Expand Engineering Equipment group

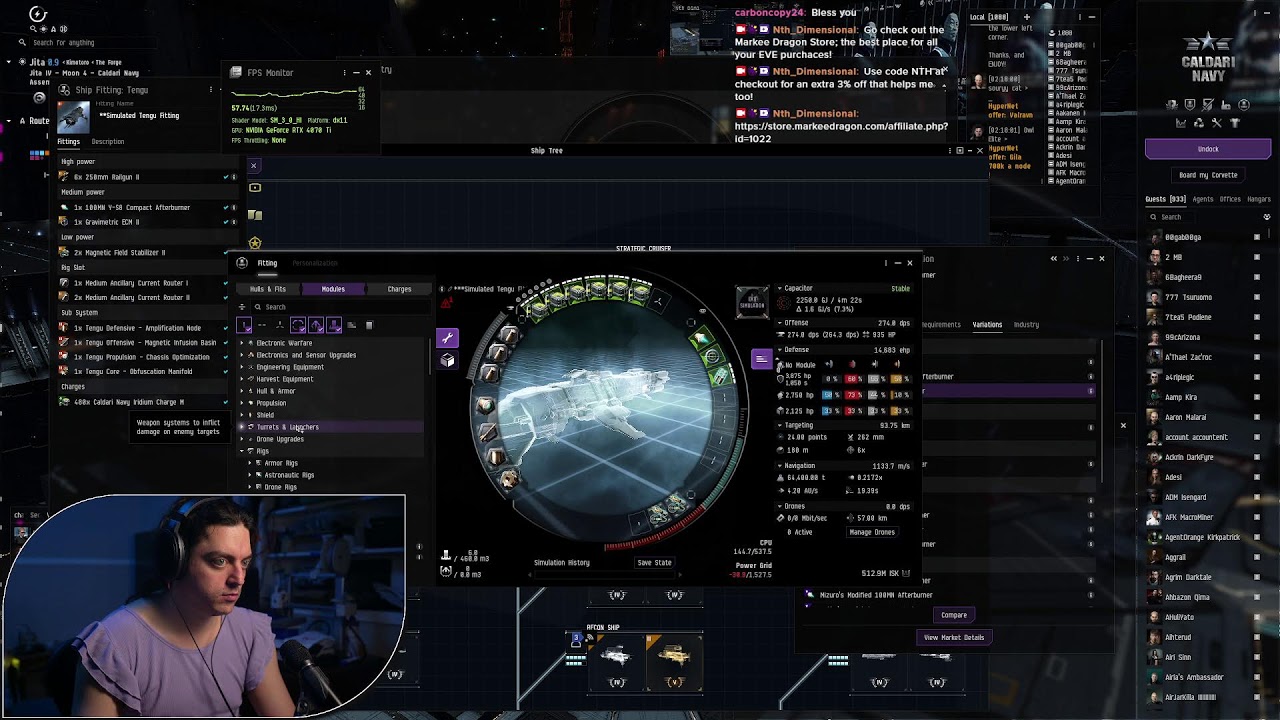pyautogui.click(x=242, y=367)
